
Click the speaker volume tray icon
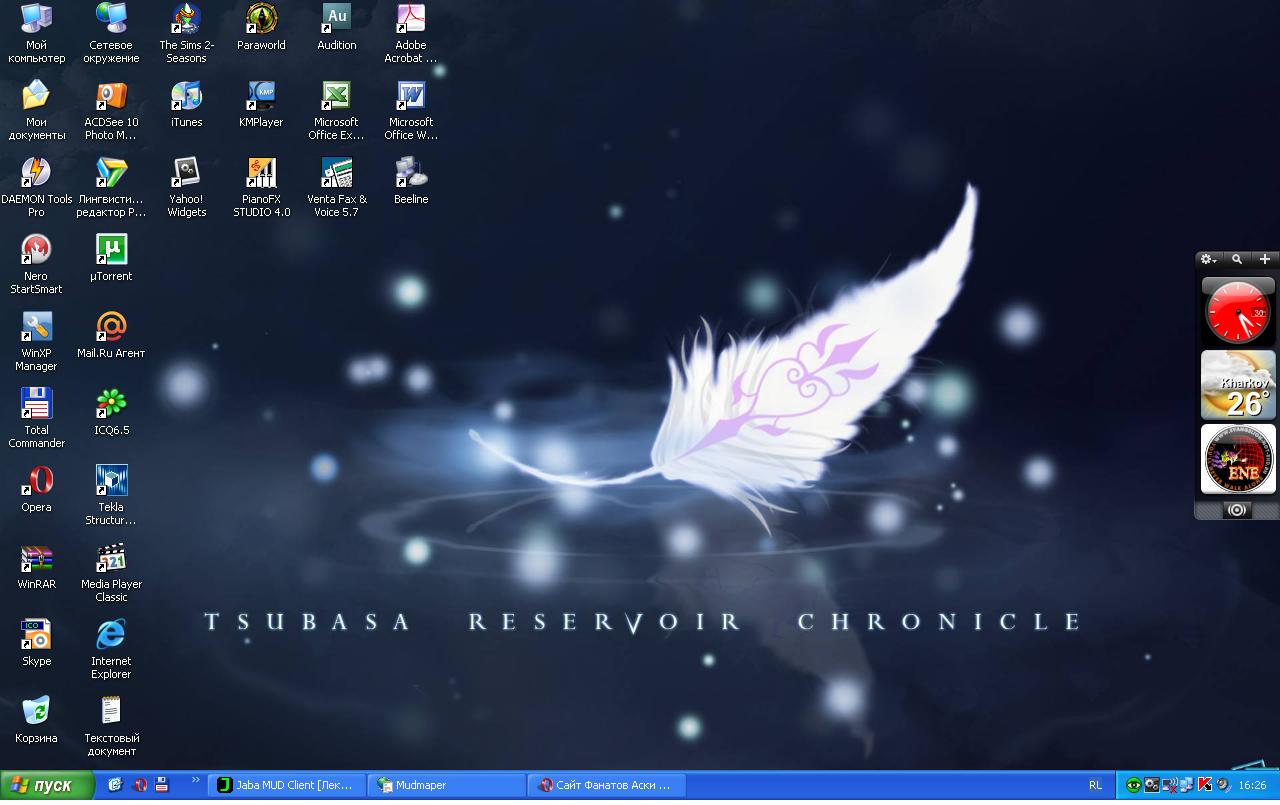1222,785
